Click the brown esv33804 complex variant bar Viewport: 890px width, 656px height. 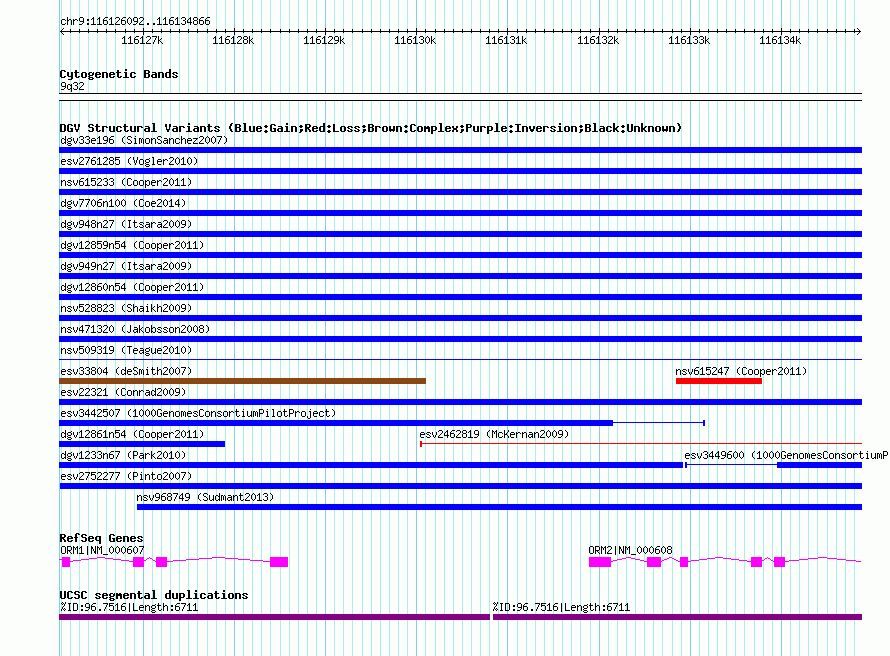click(x=242, y=381)
